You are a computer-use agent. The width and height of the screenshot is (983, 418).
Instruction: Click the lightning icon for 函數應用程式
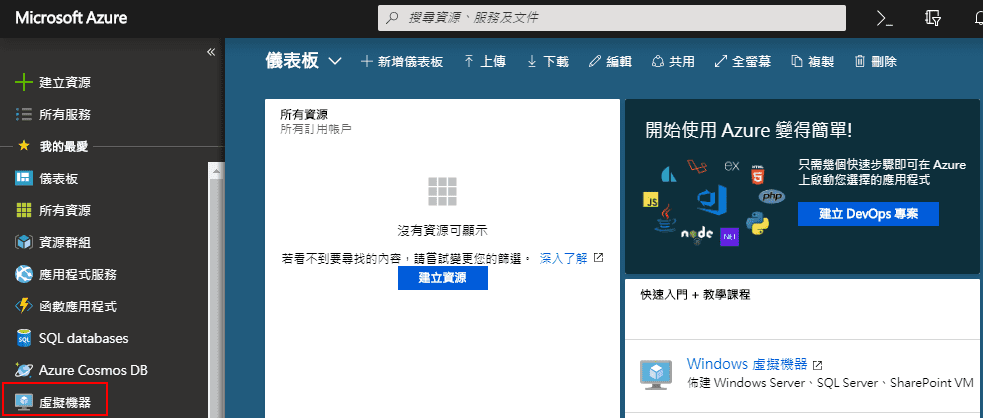[24, 306]
